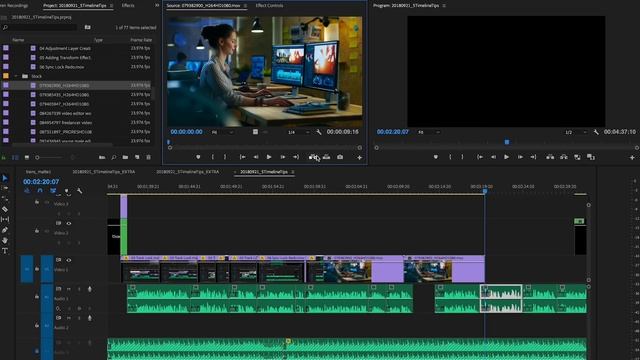Mute Audio 1 track
The width and height of the screenshot is (640, 360).
point(69,289)
